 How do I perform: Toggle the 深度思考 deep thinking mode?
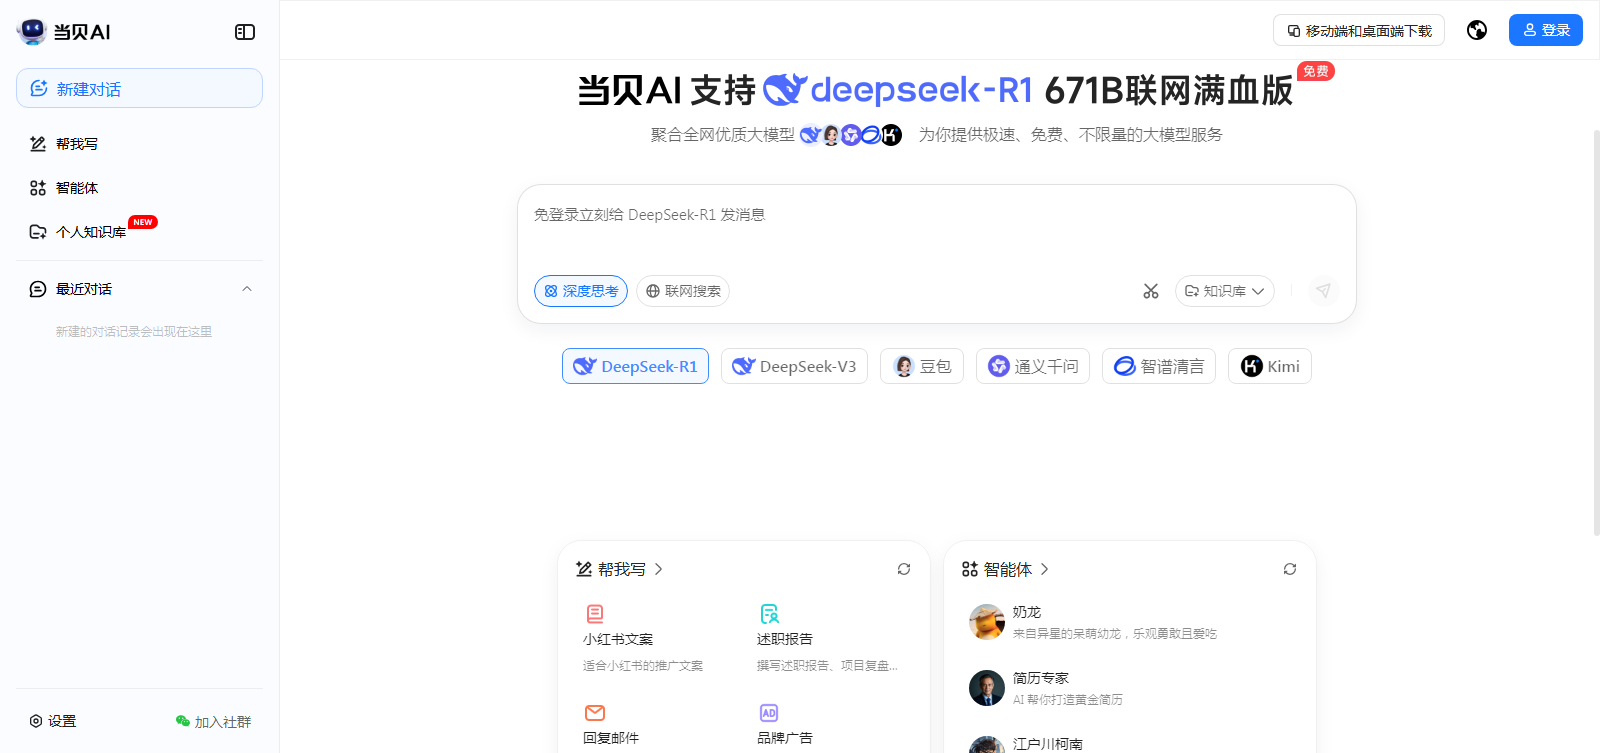(x=581, y=291)
